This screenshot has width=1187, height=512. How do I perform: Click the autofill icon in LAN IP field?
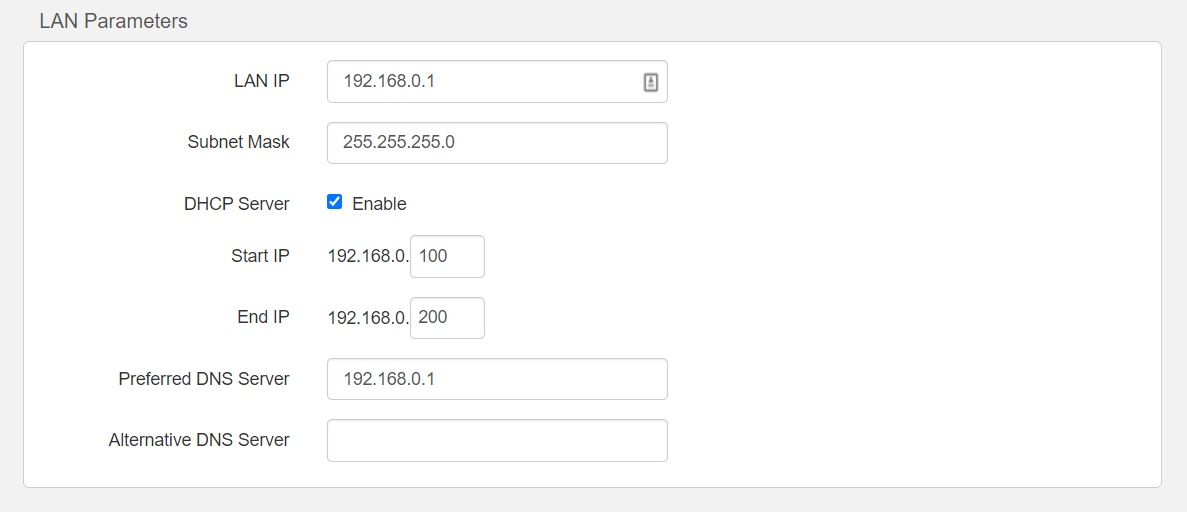(650, 83)
